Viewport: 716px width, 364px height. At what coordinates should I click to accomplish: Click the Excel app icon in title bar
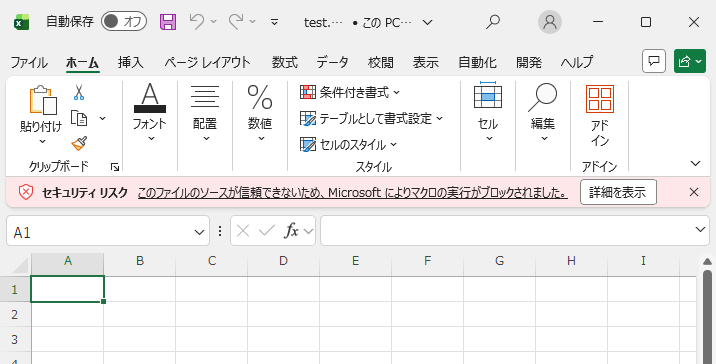click(21, 22)
